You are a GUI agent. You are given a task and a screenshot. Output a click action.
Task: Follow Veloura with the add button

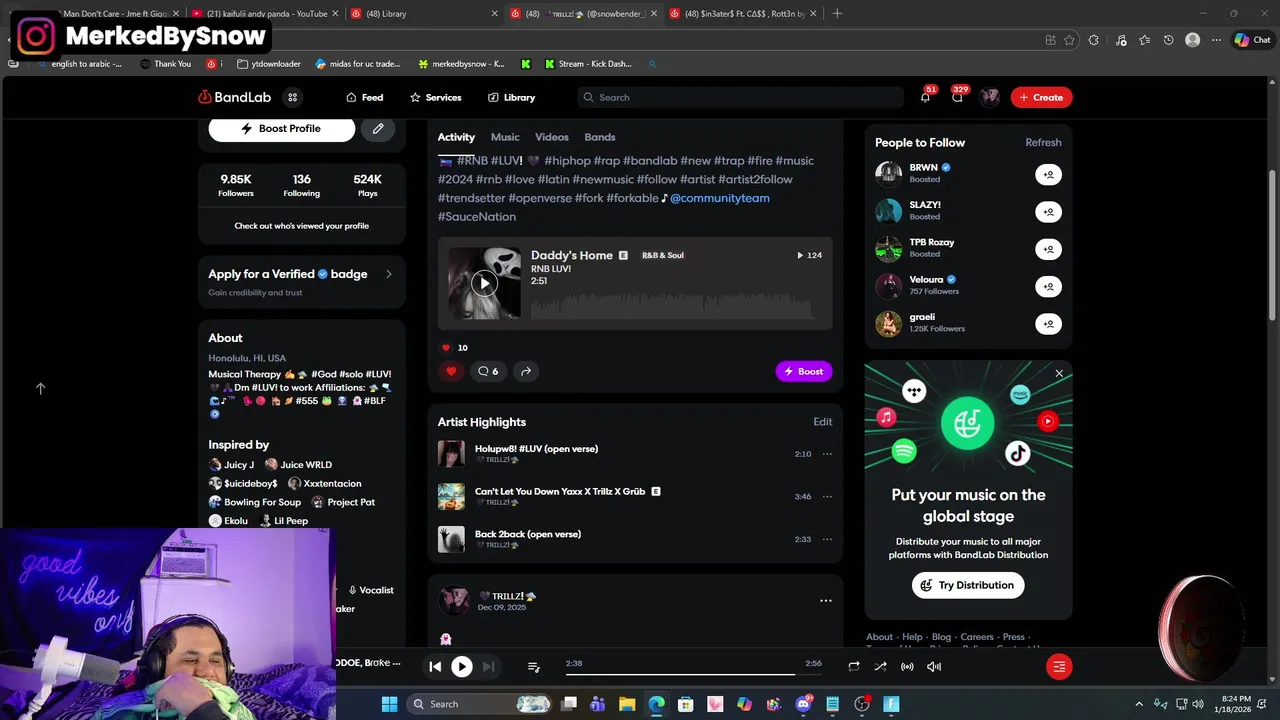[x=1048, y=286]
